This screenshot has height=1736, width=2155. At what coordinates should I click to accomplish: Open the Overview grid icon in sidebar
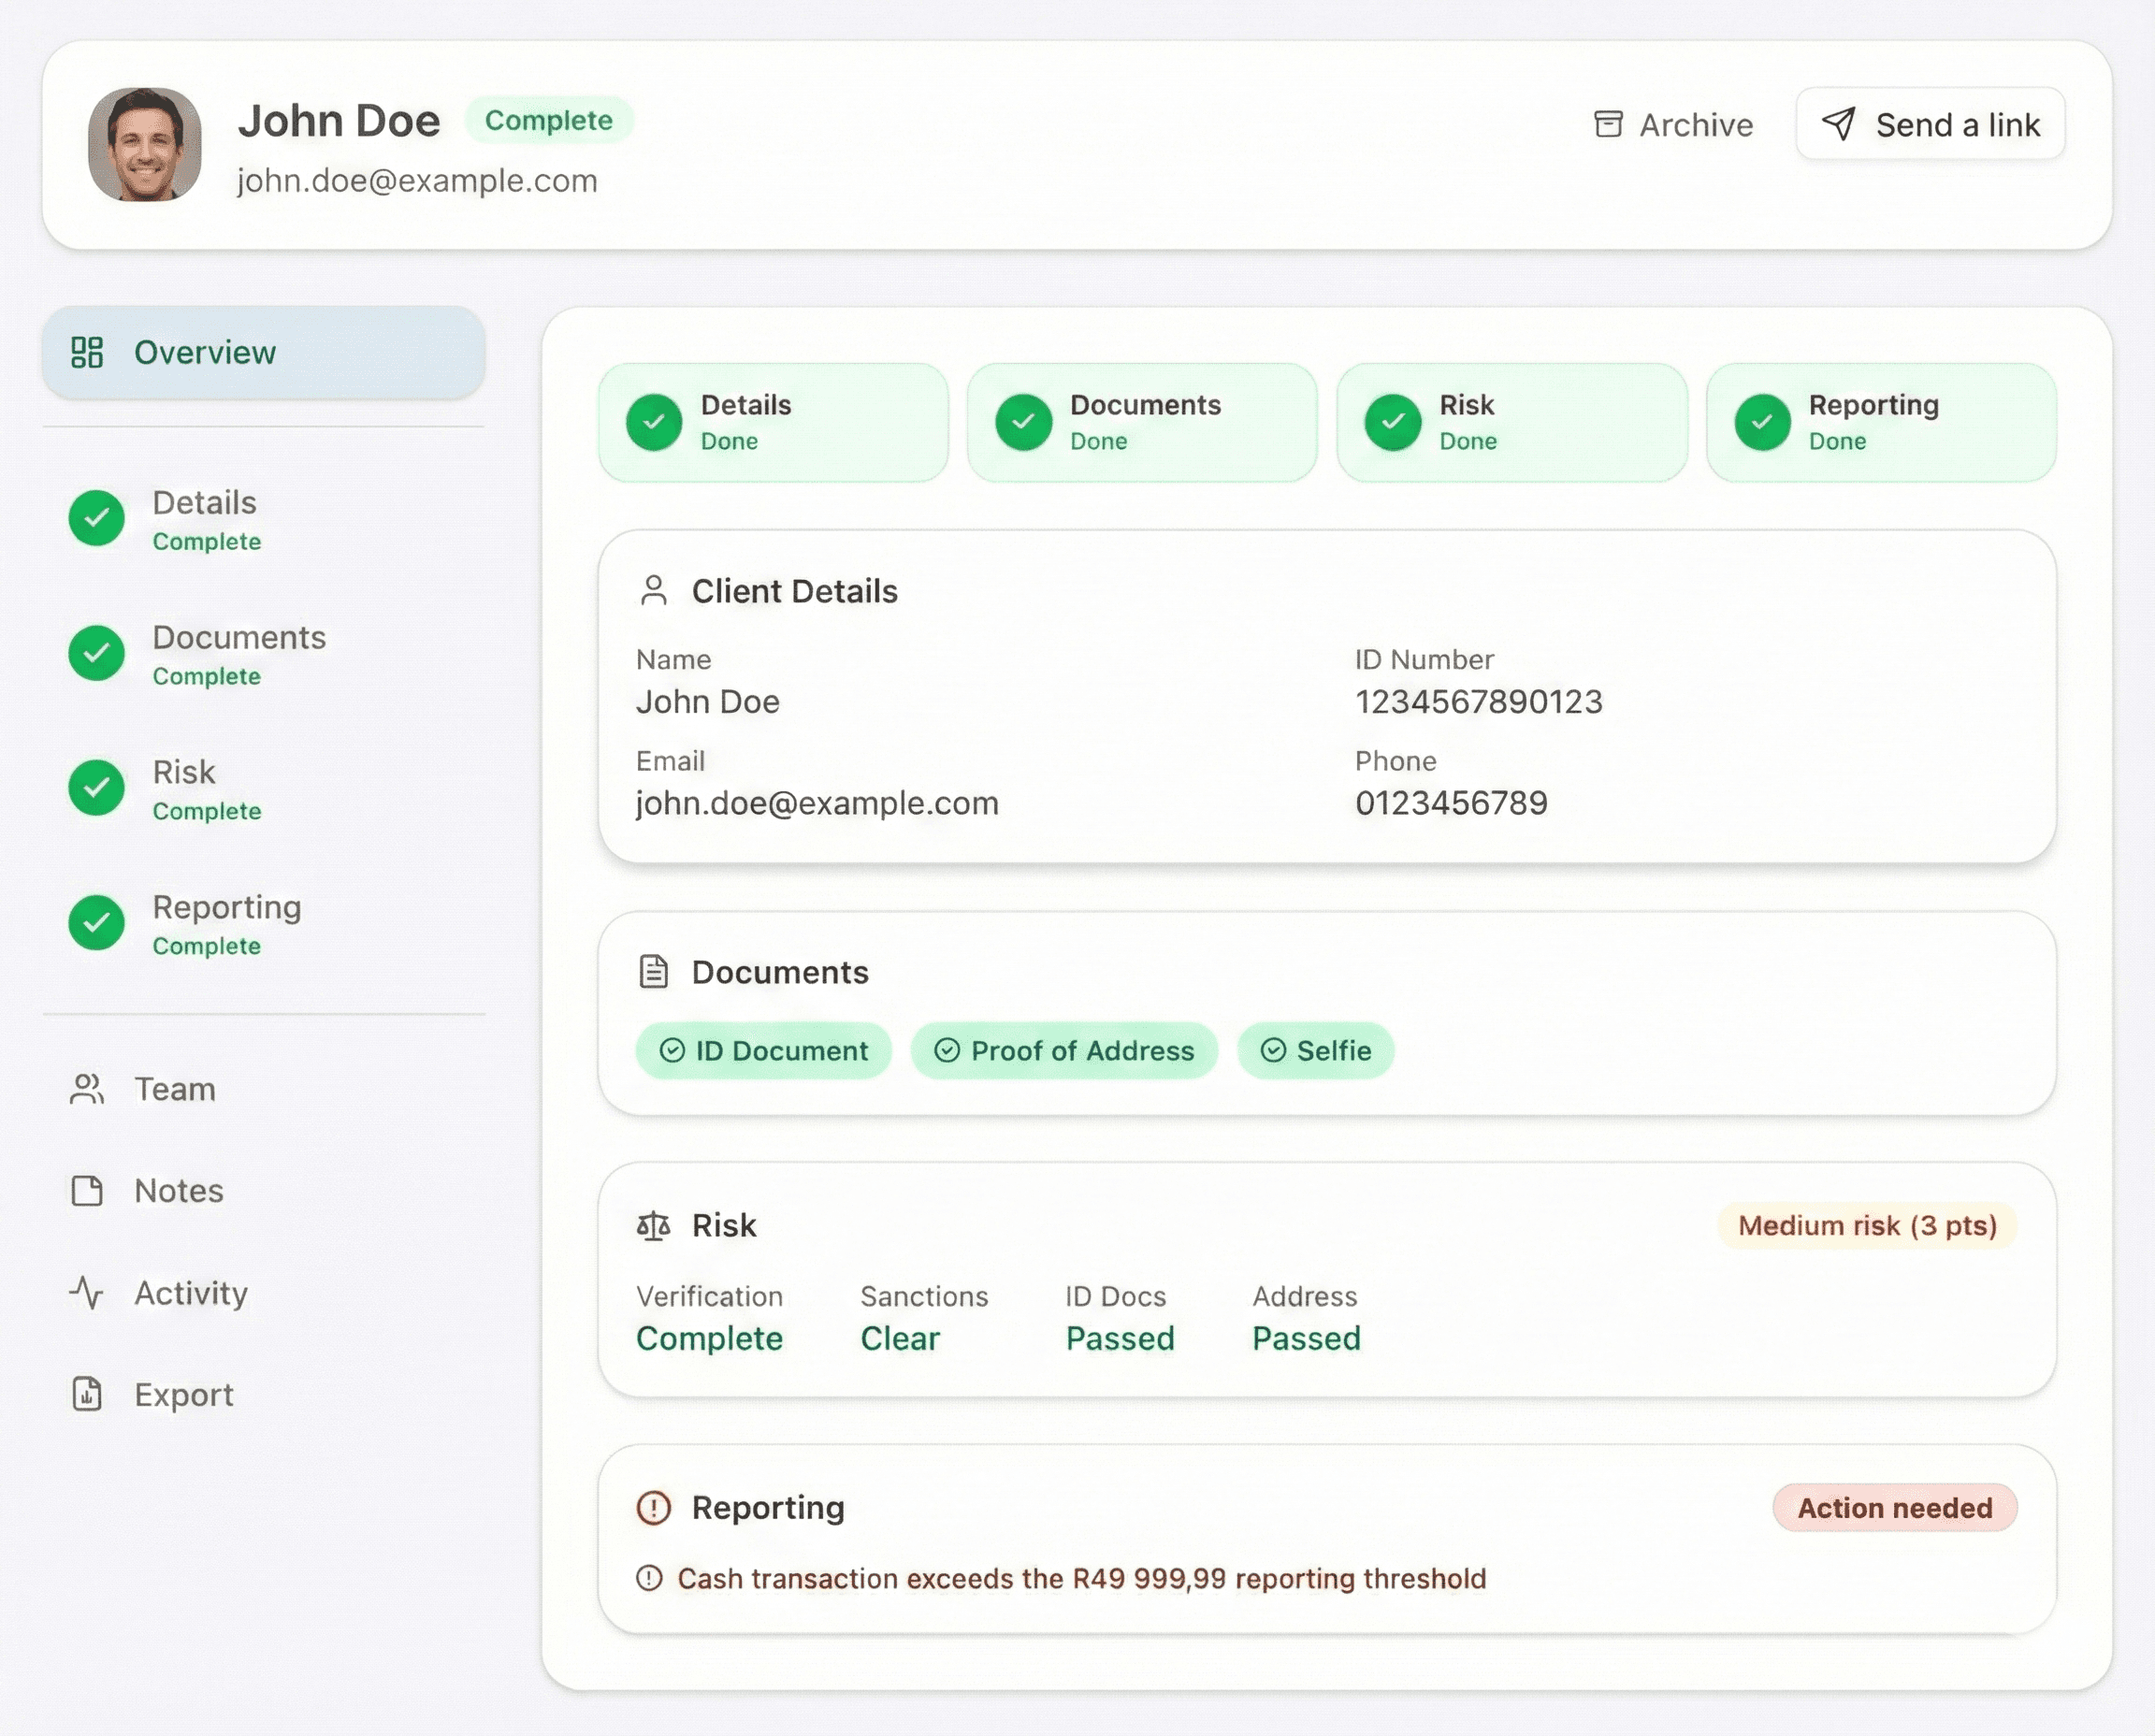tap(88, 352)
